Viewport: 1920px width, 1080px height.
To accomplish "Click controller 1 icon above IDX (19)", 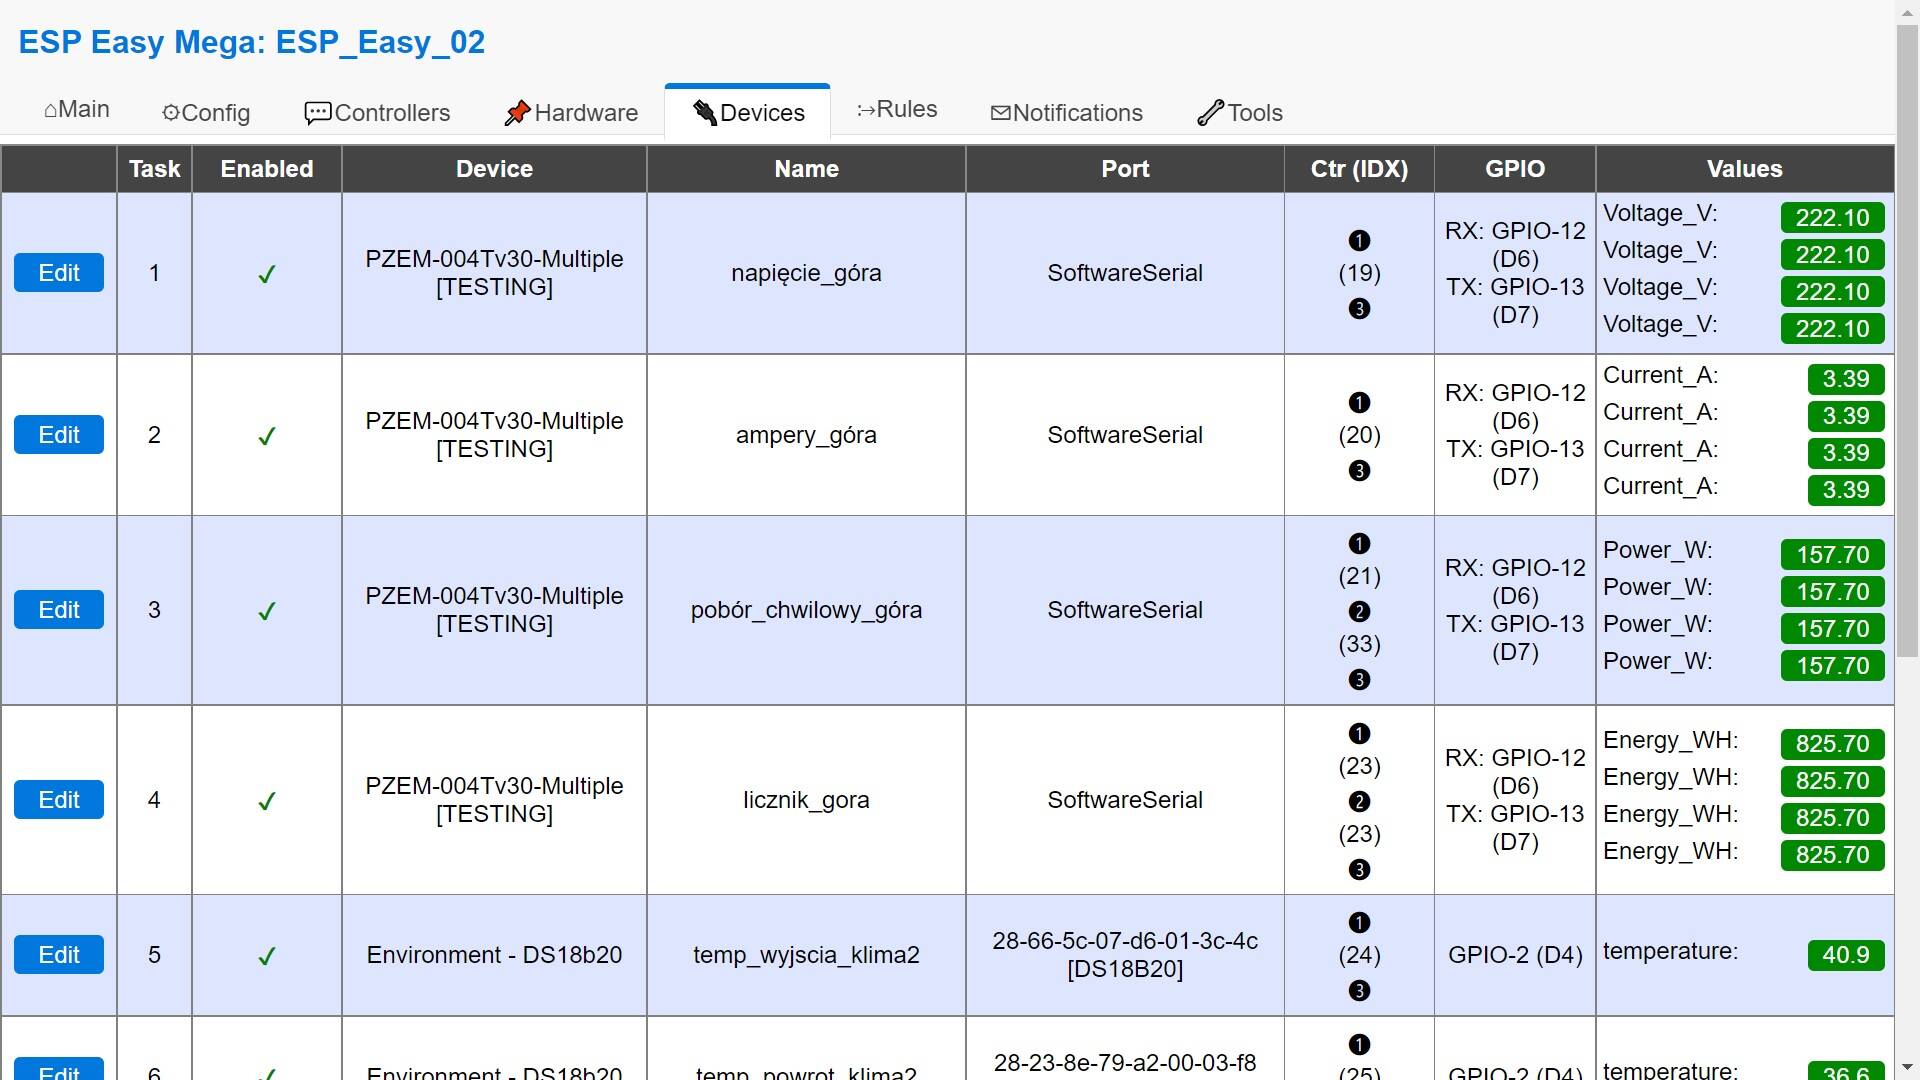I will click(1359, 240).
